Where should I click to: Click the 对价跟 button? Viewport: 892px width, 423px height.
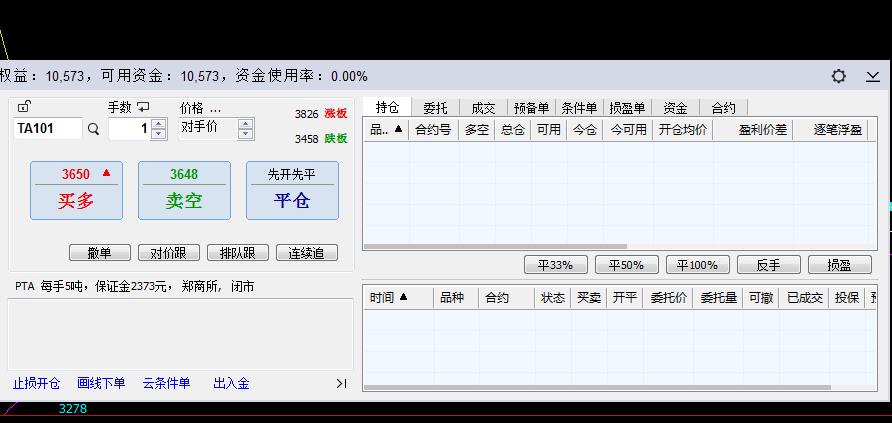[169, 253]
